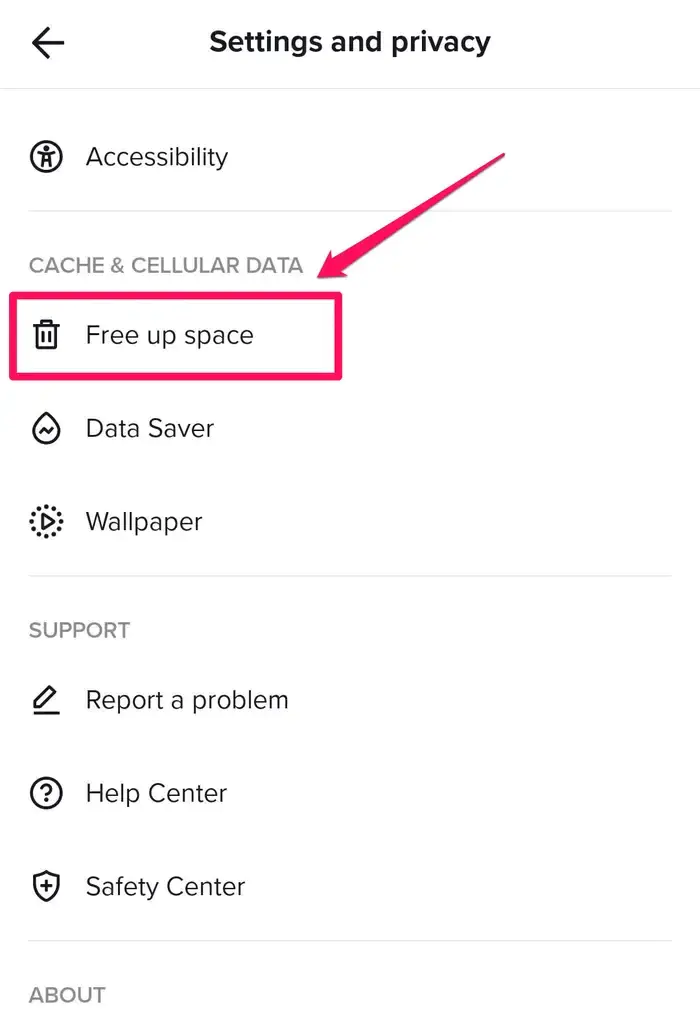Go to the Safety Center text label
Image resolution: width=700 pixels, height=1026 pixels.
165,887
